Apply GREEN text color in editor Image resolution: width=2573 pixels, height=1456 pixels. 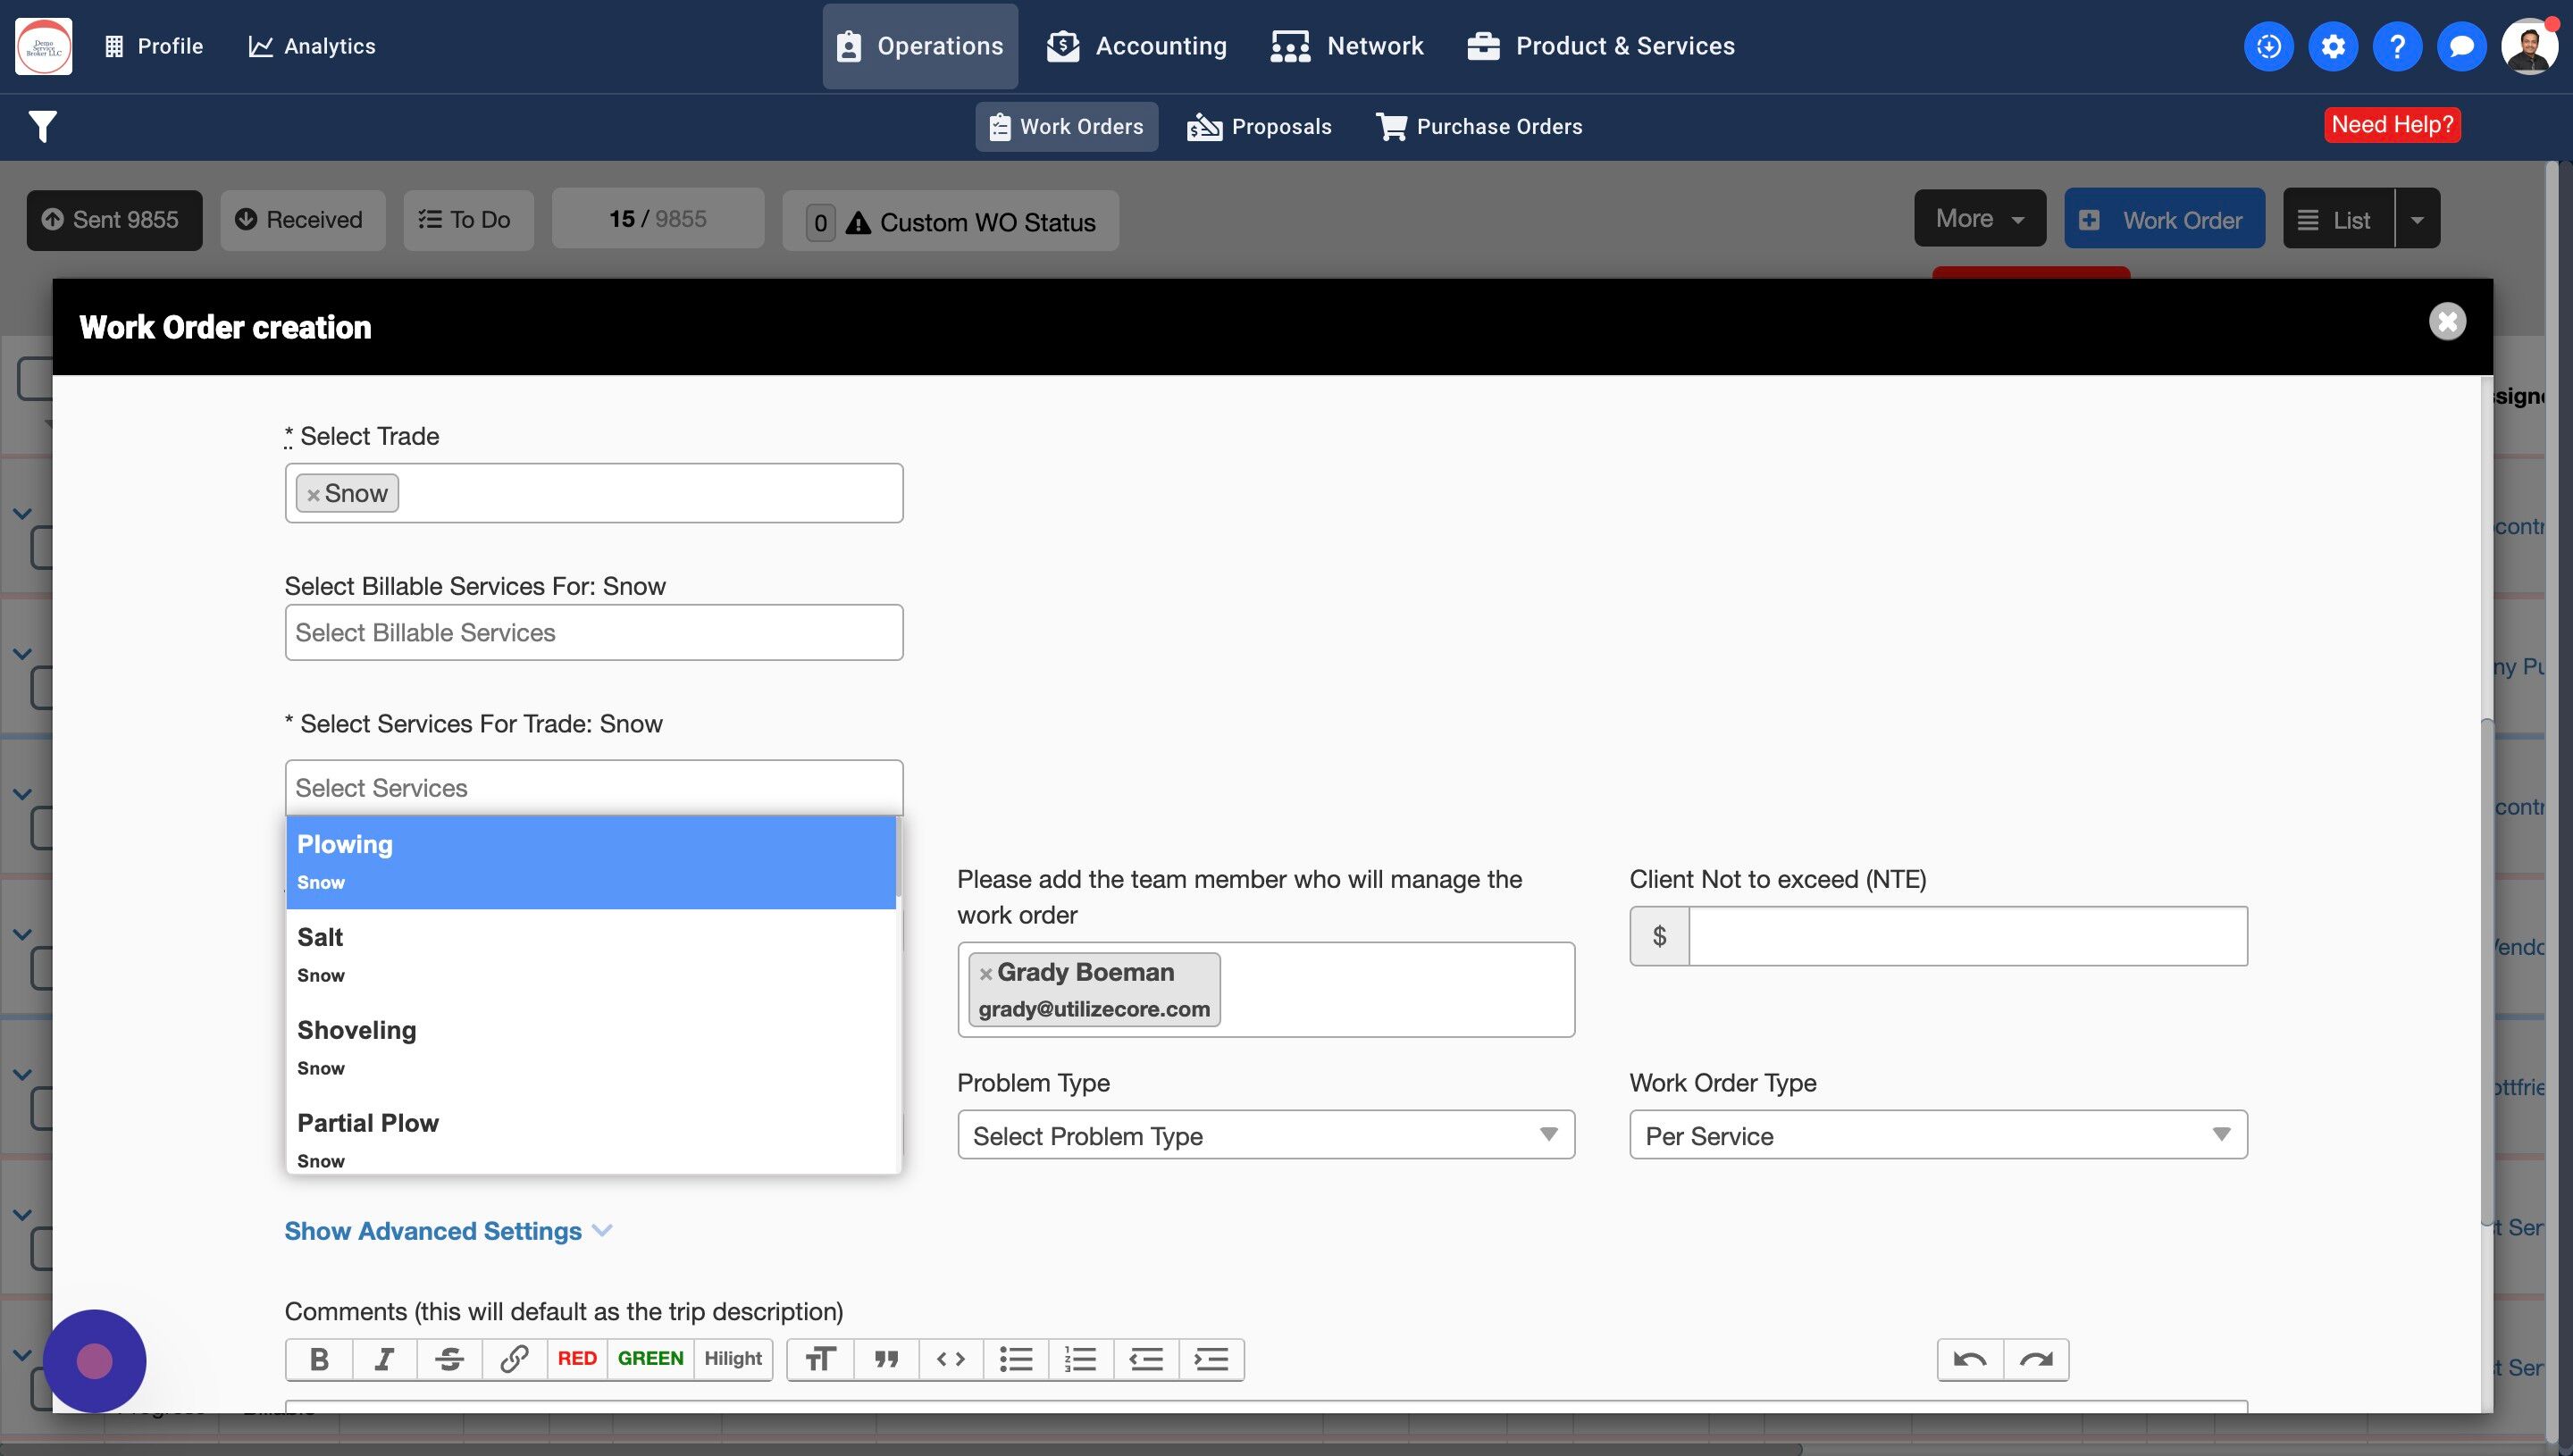[x=650, y=1358]
